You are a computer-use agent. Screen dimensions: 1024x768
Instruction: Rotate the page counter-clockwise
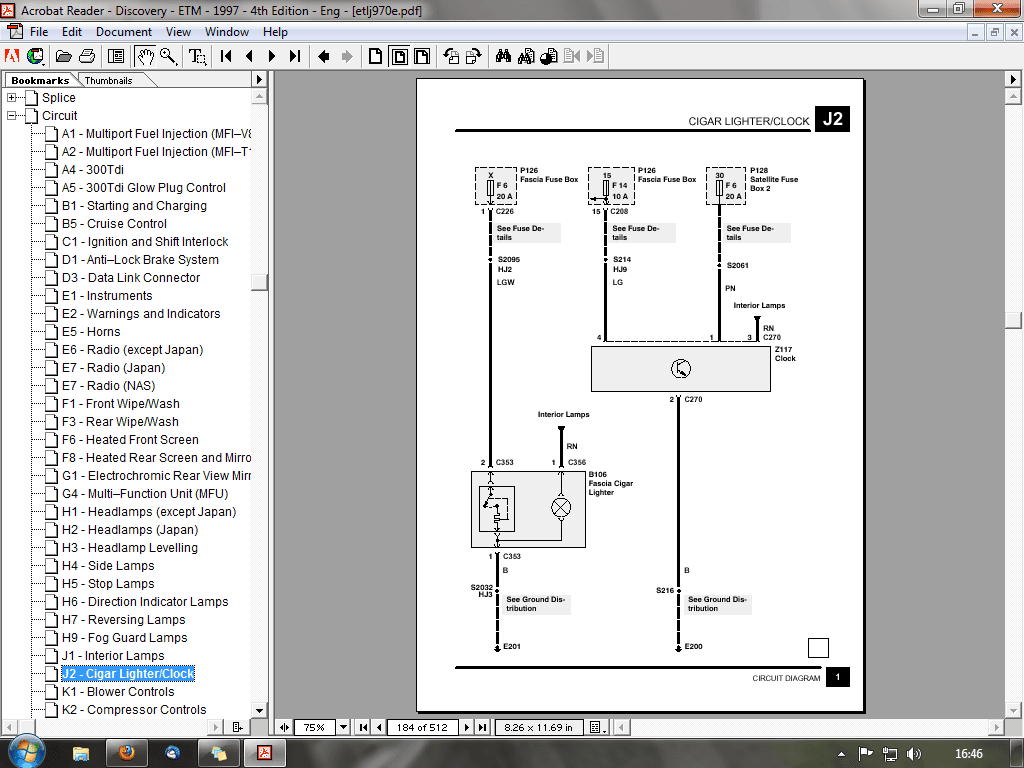tap(451, 57)
